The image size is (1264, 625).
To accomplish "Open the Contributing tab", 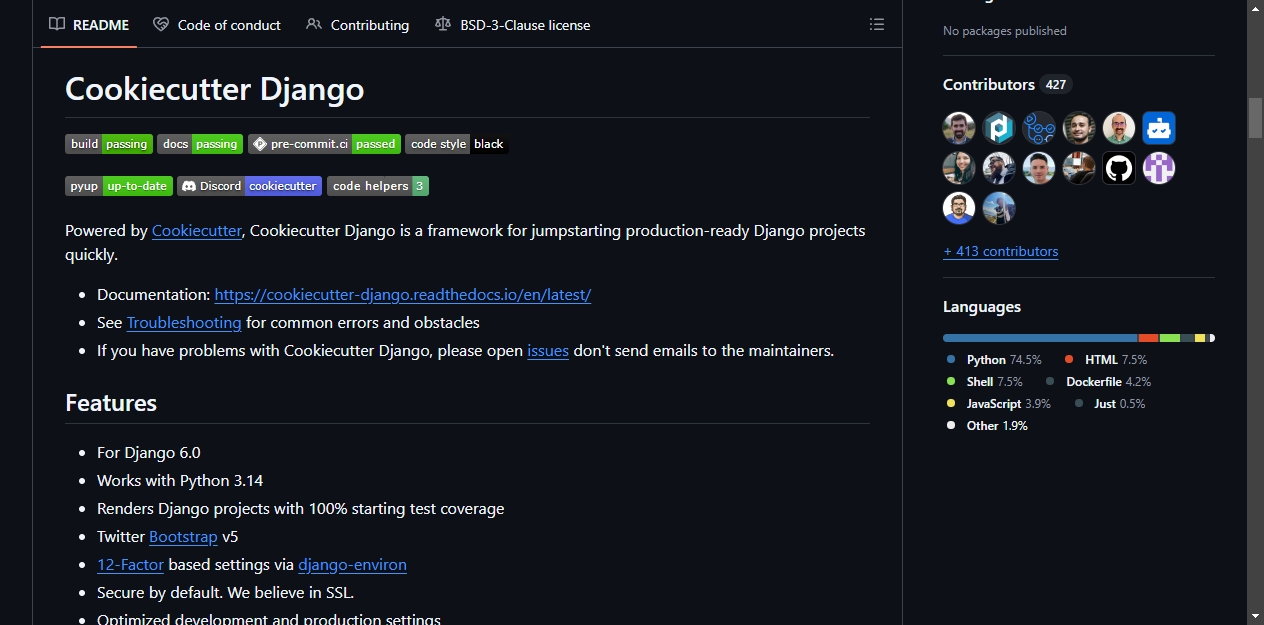I will click(x=358, y=25).
